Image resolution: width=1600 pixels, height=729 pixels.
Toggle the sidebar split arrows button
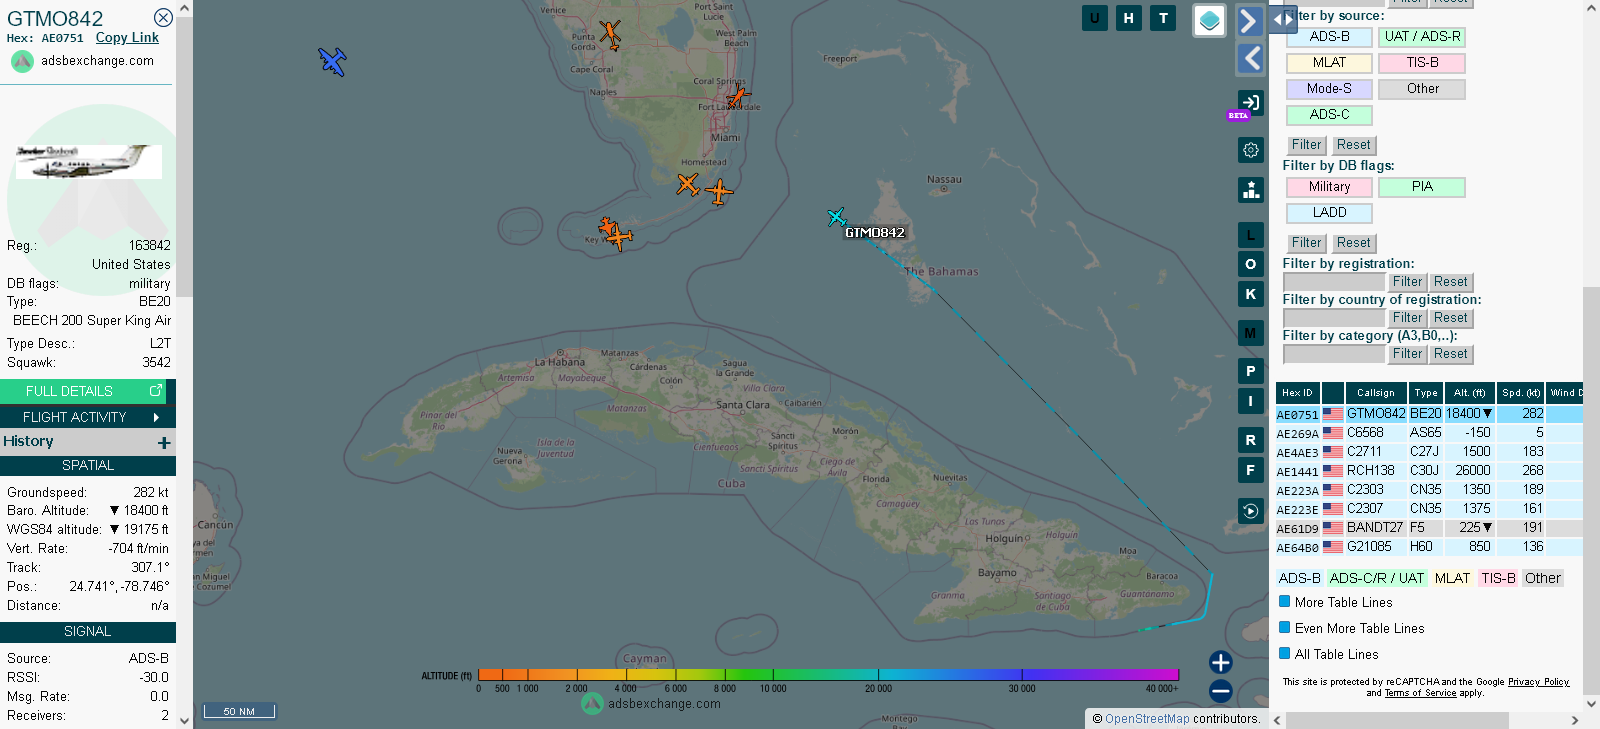click(x=1282, y=19)
